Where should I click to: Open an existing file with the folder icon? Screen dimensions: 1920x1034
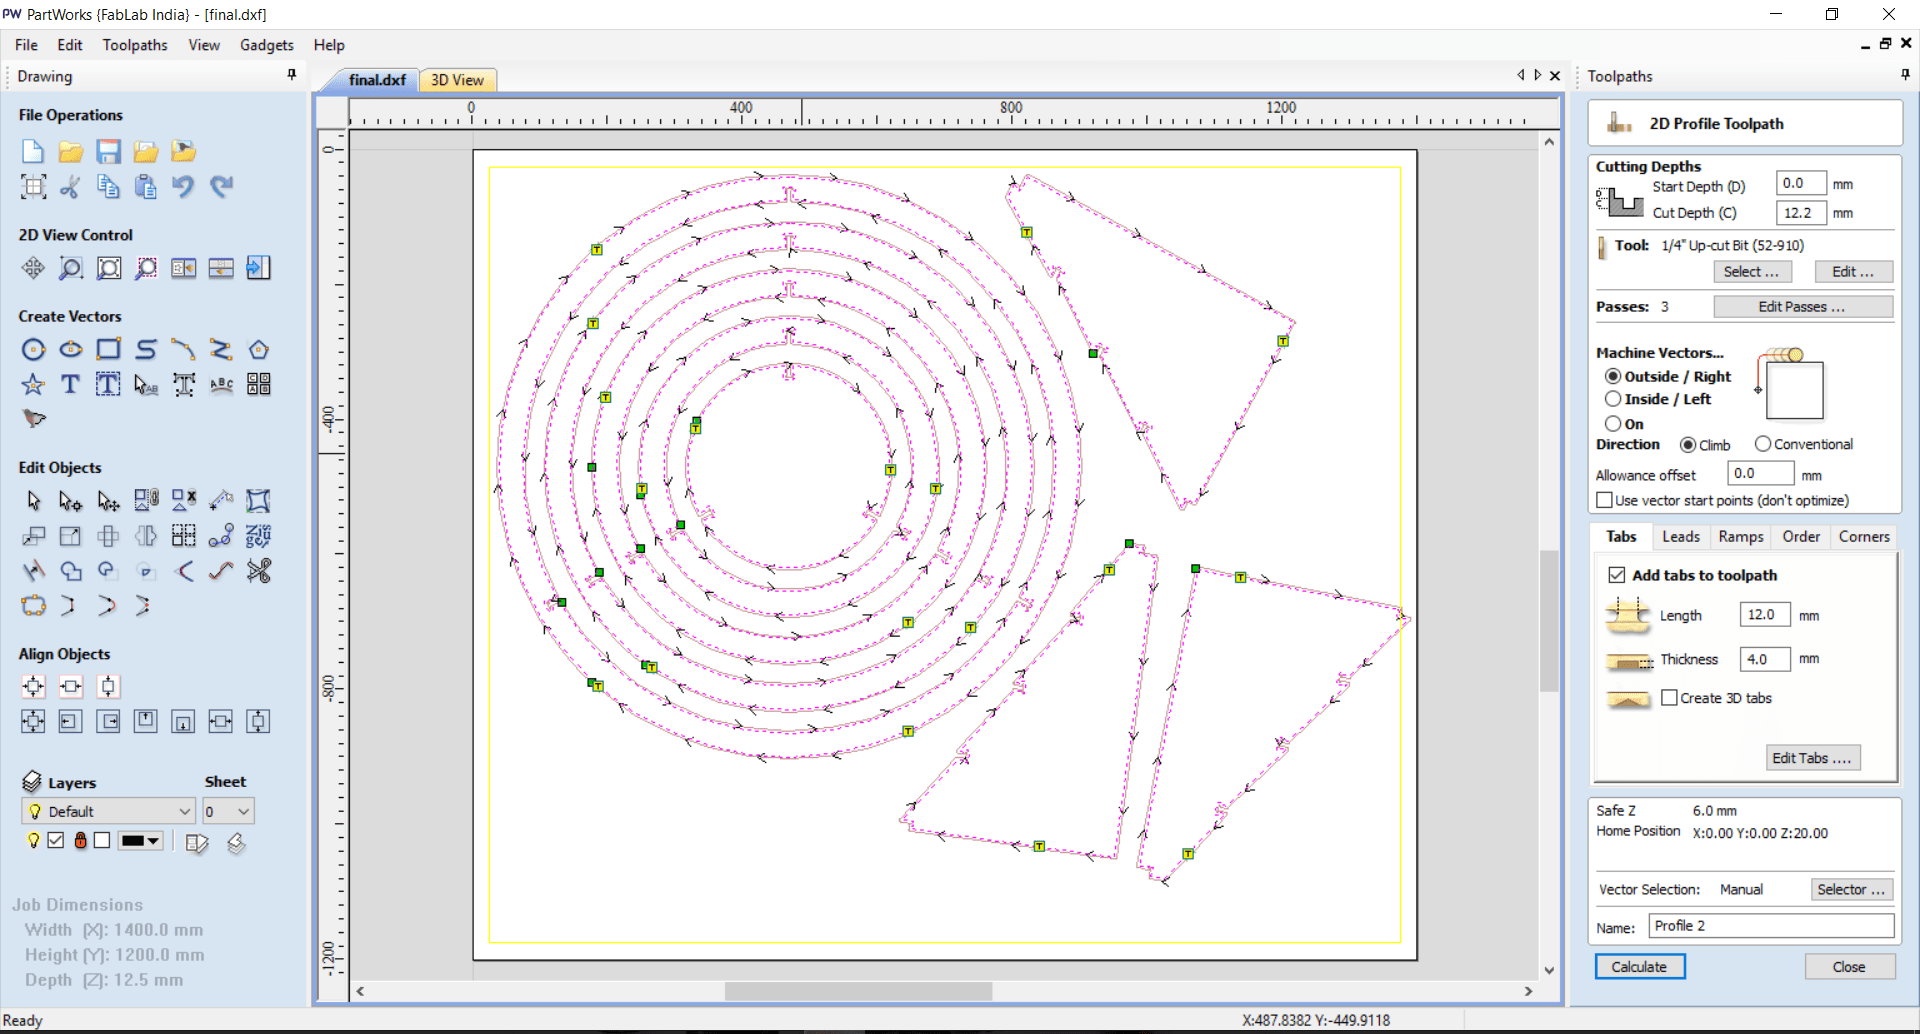71,151
